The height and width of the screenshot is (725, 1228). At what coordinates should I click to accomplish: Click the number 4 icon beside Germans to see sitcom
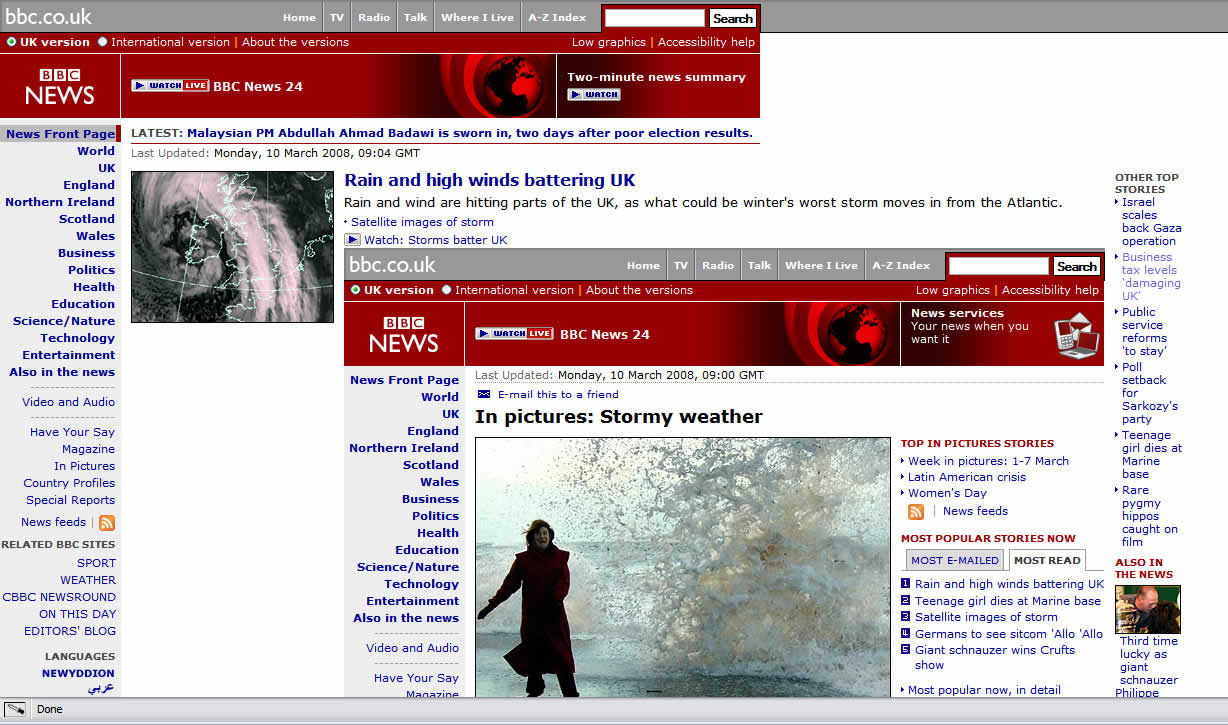[905, 634]
